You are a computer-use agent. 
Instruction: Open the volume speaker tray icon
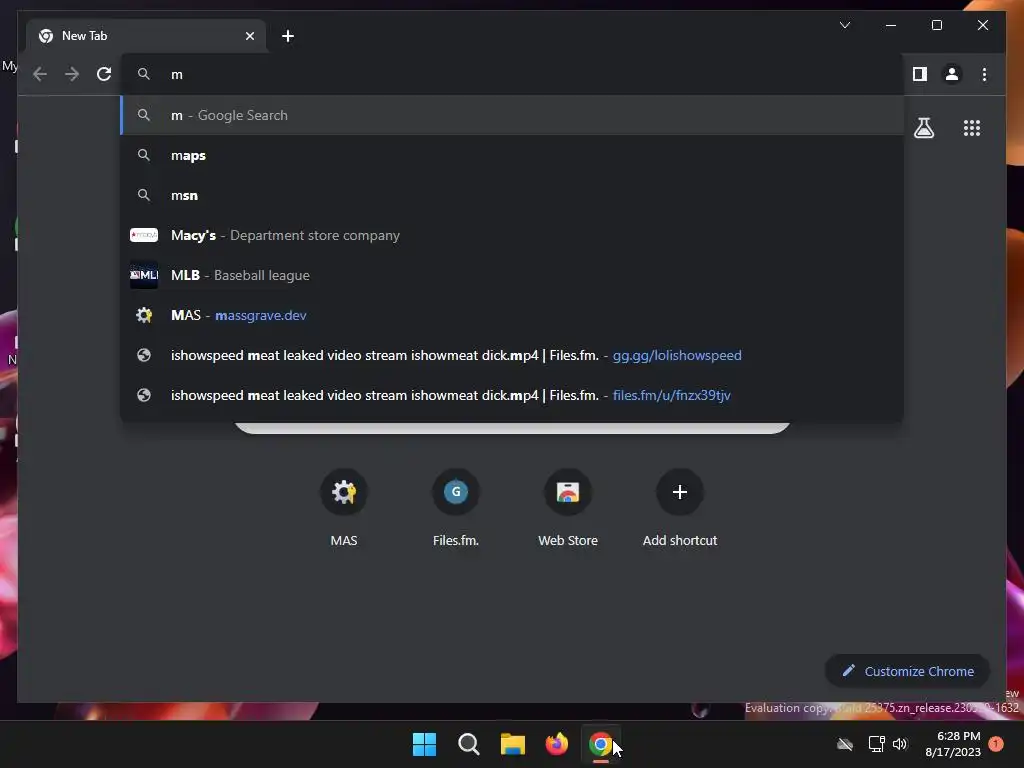point(900,744)
